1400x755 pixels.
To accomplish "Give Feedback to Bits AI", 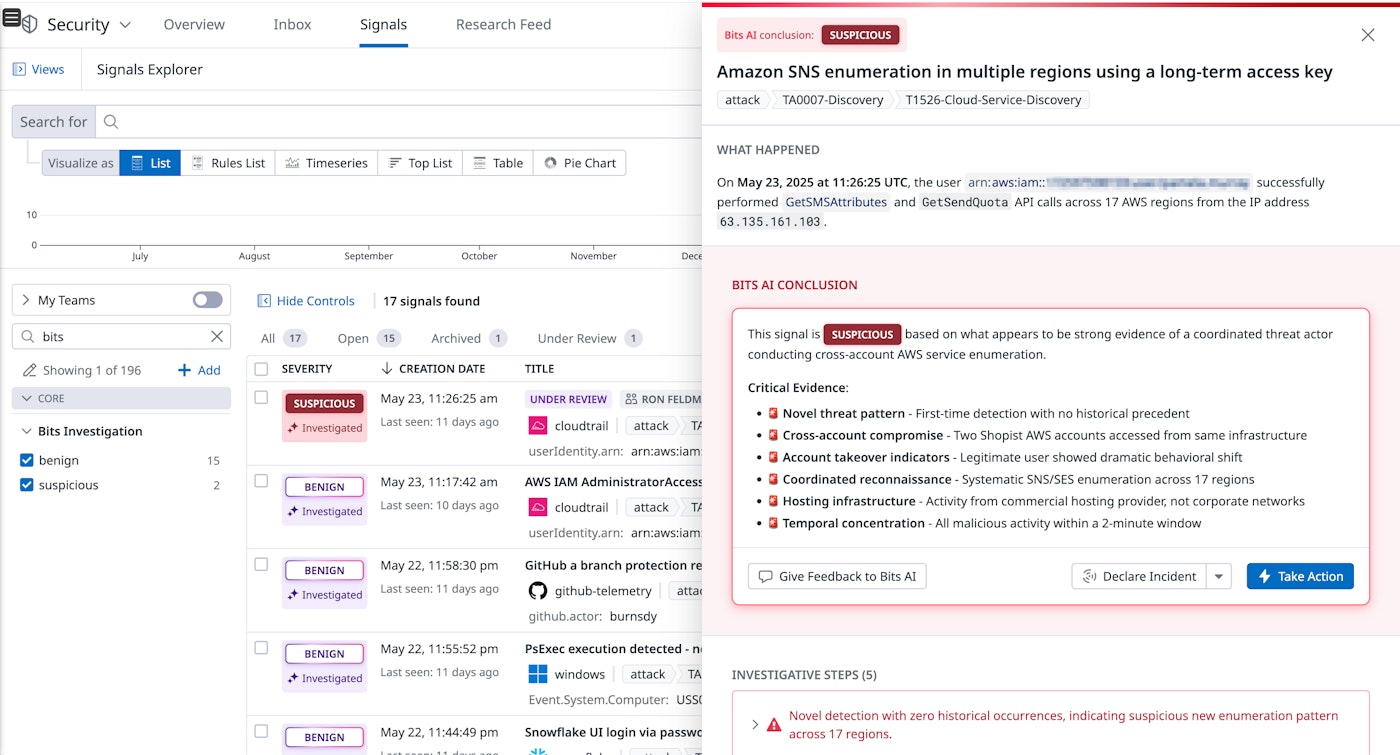I will (837, 576).
